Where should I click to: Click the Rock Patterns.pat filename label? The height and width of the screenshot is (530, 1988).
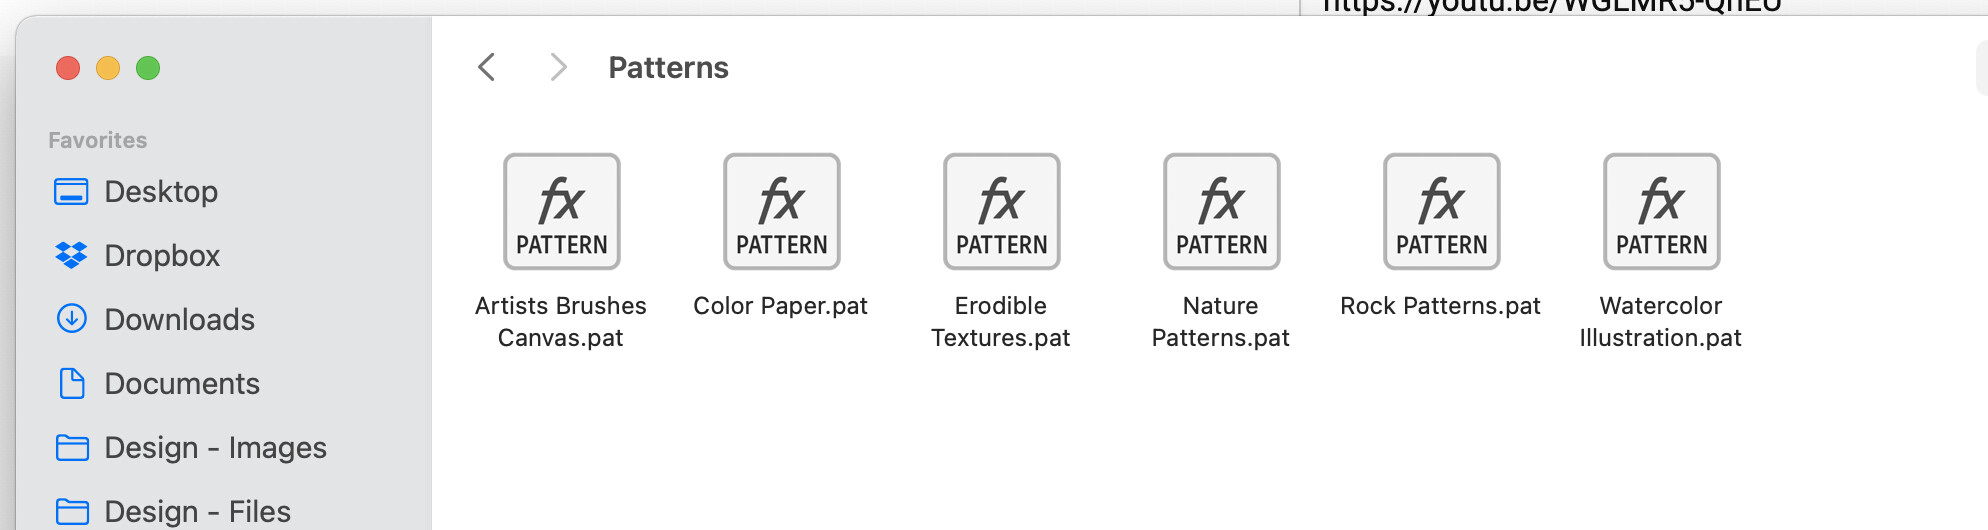click(x=1440, y=306)
